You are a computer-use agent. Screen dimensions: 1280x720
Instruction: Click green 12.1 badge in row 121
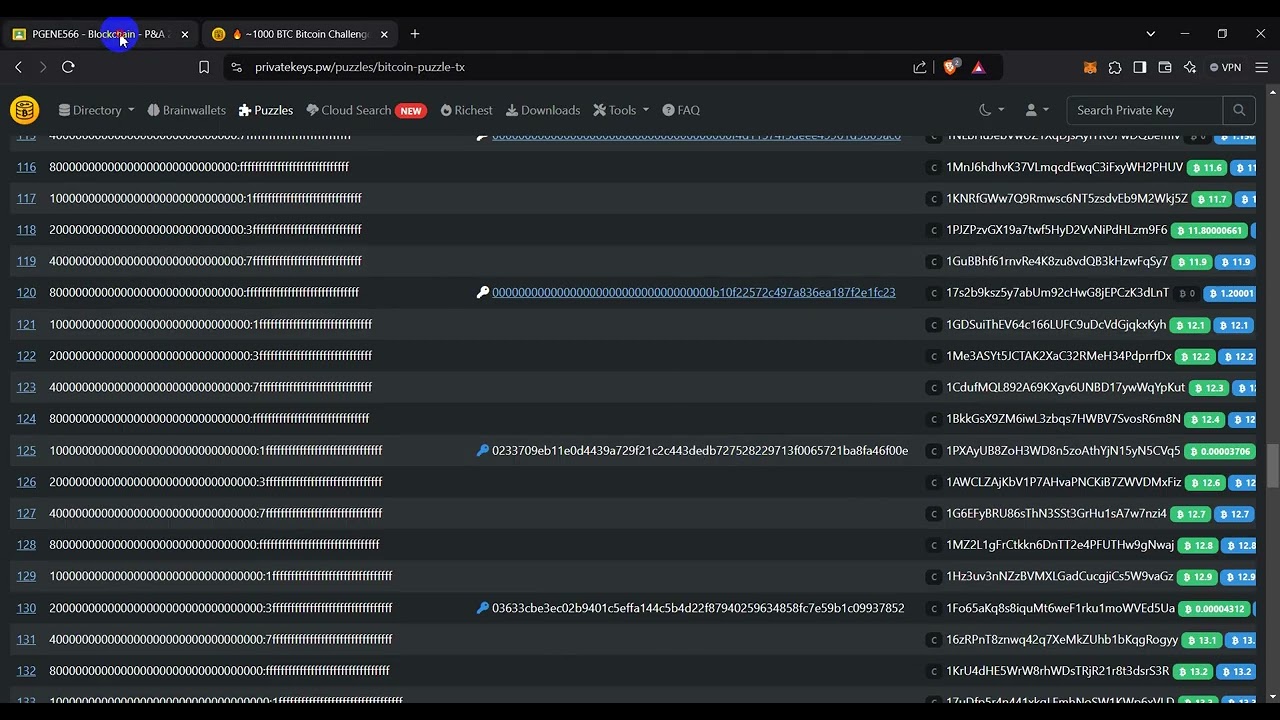(1190, 326)
